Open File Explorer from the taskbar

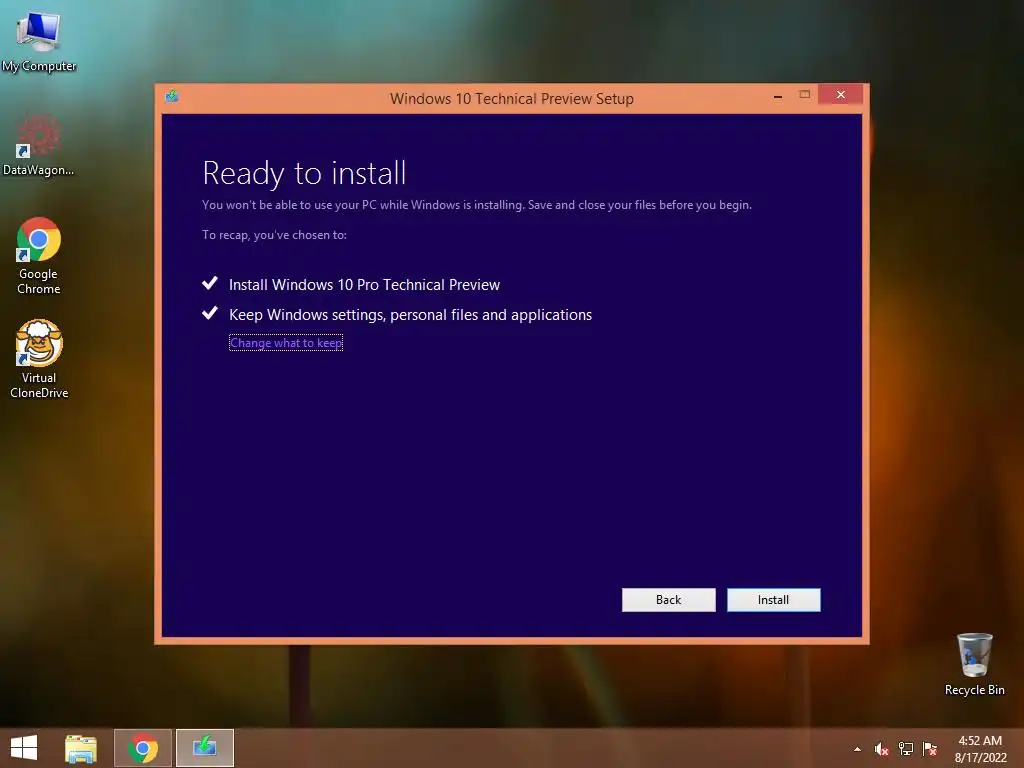[81, 748]
